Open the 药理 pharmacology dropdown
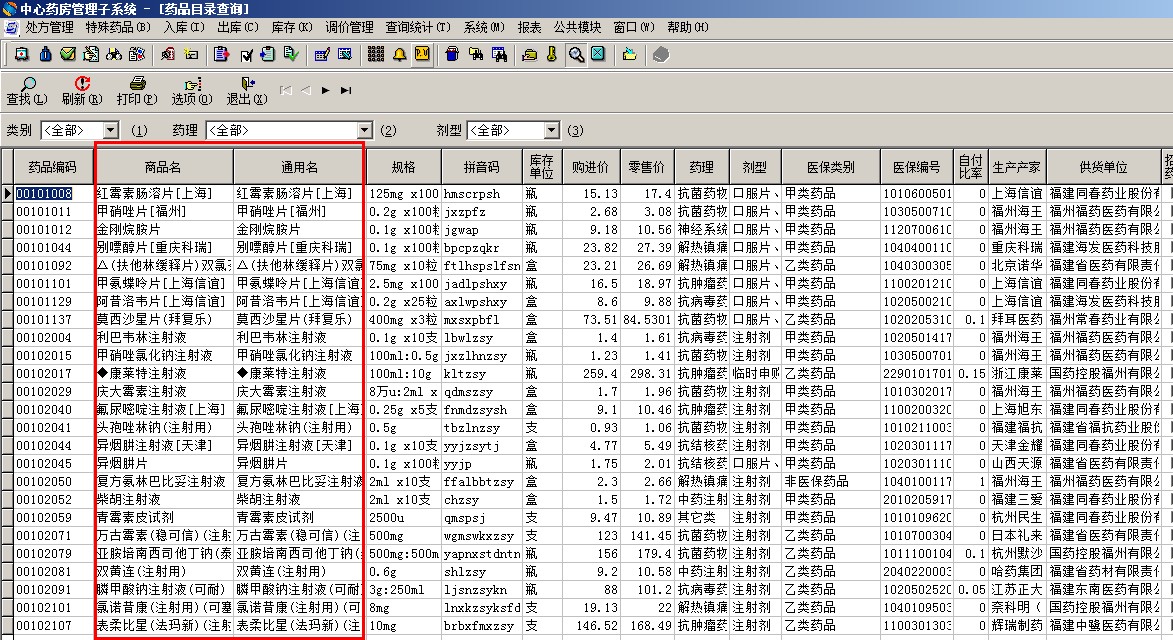1173x640 pixels. (x=364, y=130)
